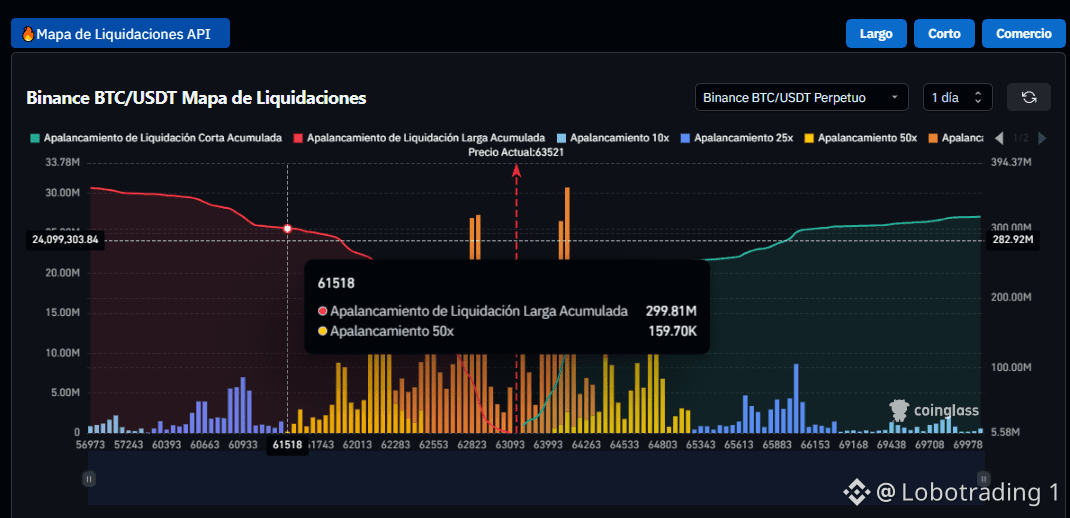
Task: Click the 56973 x-axis tick label
Action: tap(92, 444)
